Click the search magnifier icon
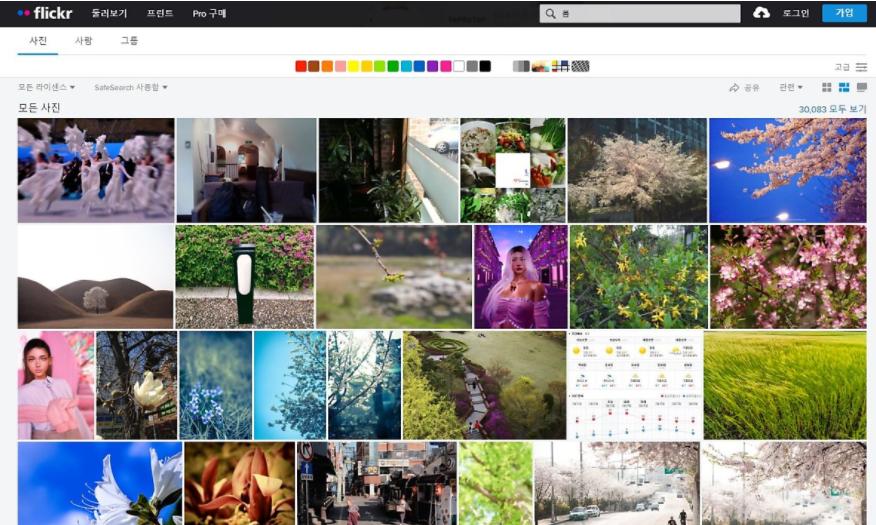The height and width of the screenshot is (525, 876). [550, 13]
